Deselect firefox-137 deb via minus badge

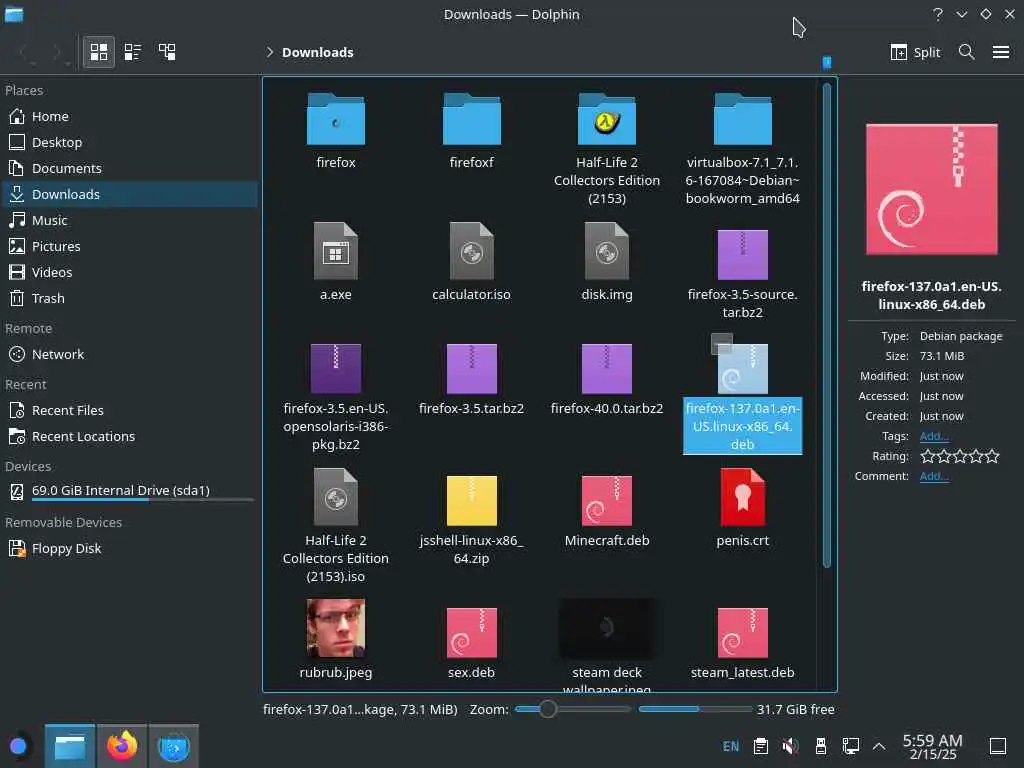722,343
